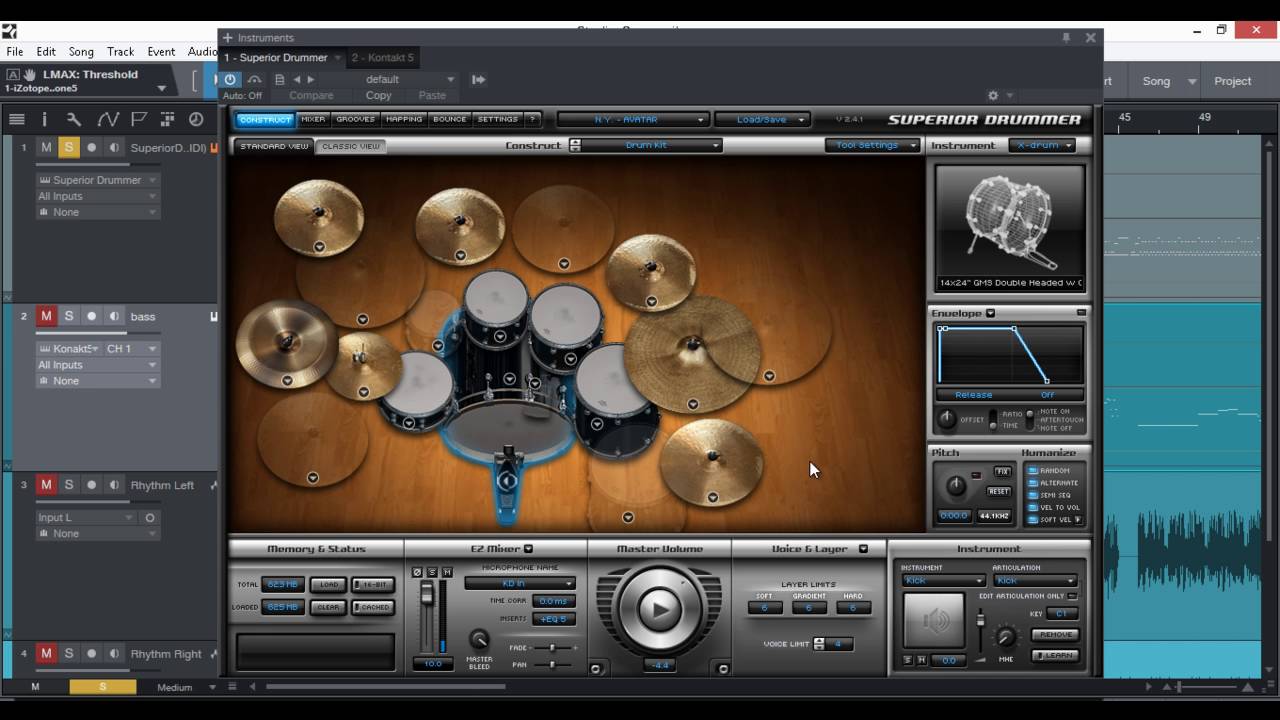Play with the Master Volume button
Screen dimensions: 1280x720
click(x=659, y=609)
